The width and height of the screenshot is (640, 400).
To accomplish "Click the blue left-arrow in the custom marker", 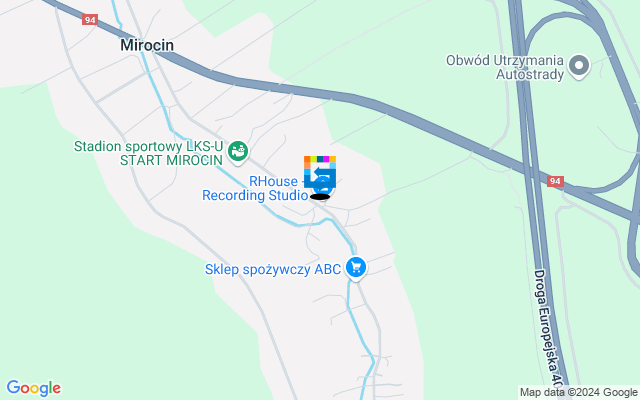I will pos(324,172).
